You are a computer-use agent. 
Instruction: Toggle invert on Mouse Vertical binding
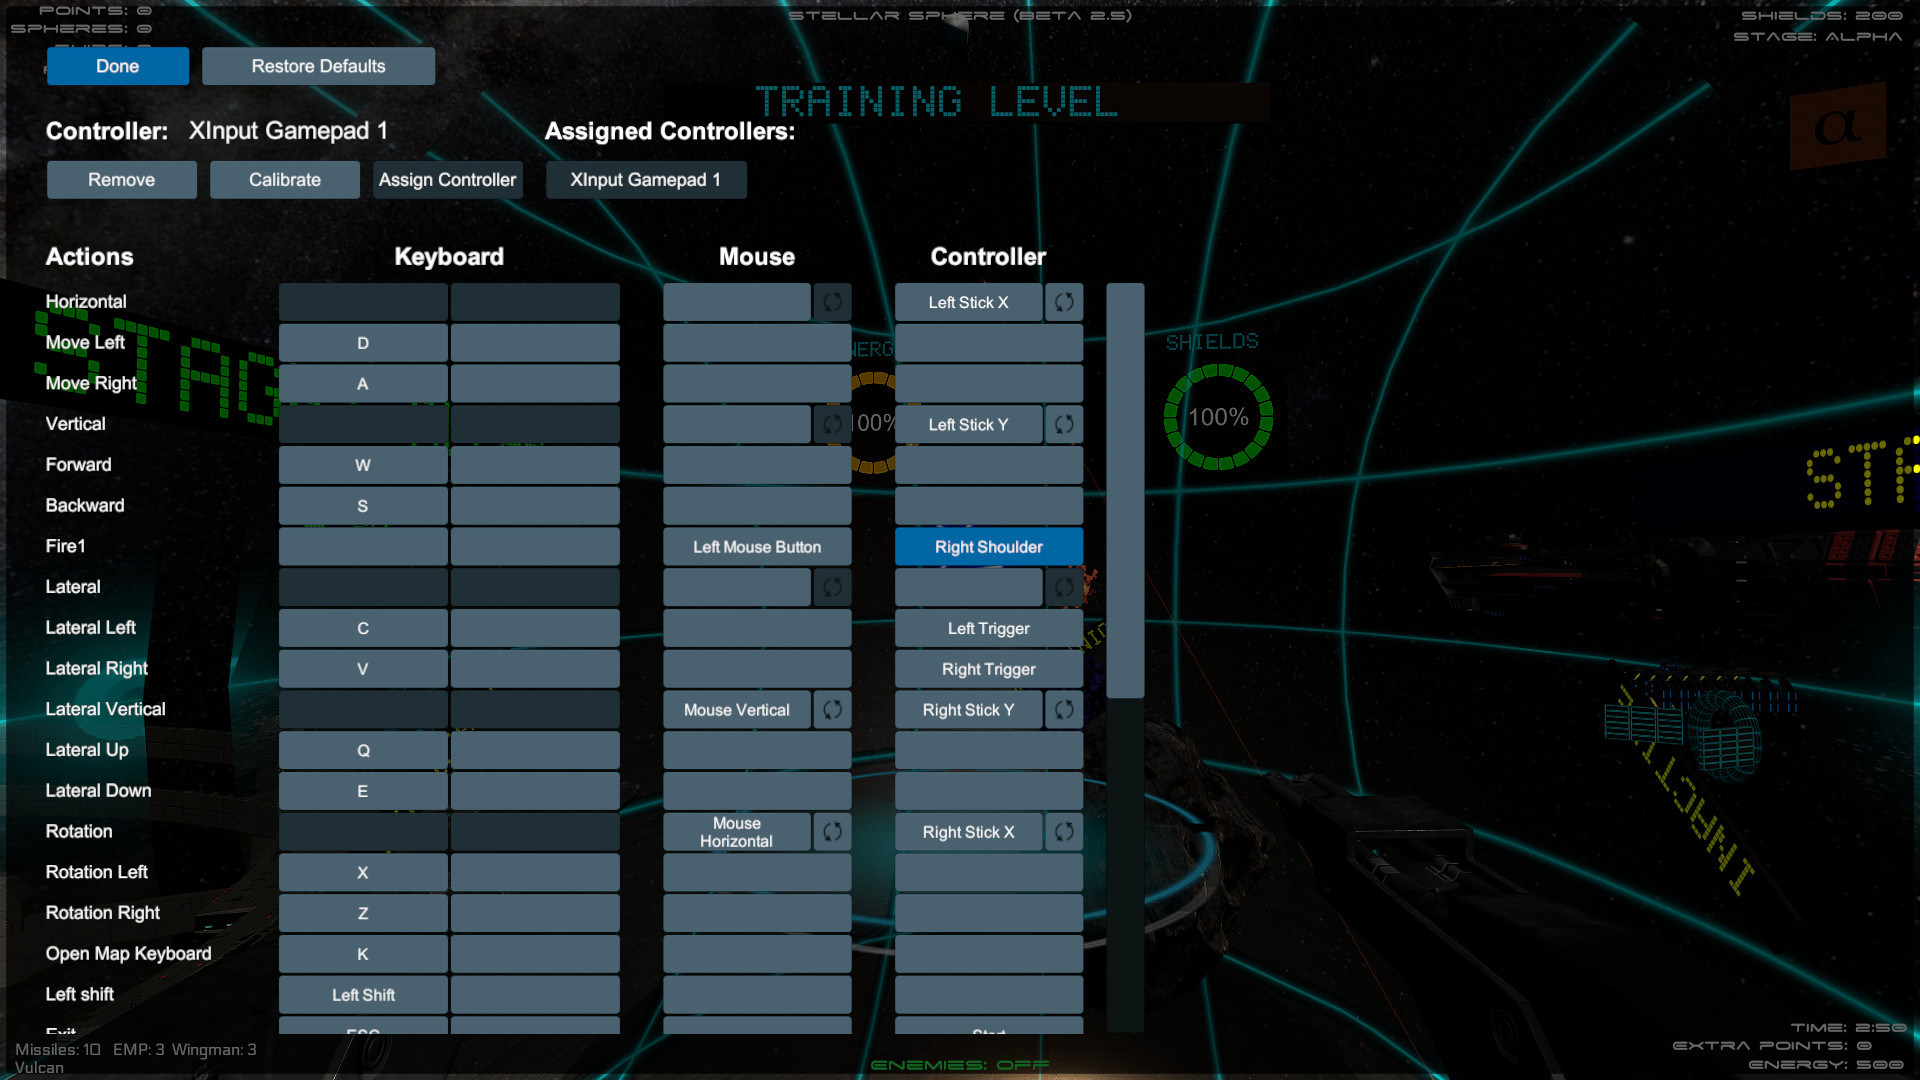tap(831, 709)
